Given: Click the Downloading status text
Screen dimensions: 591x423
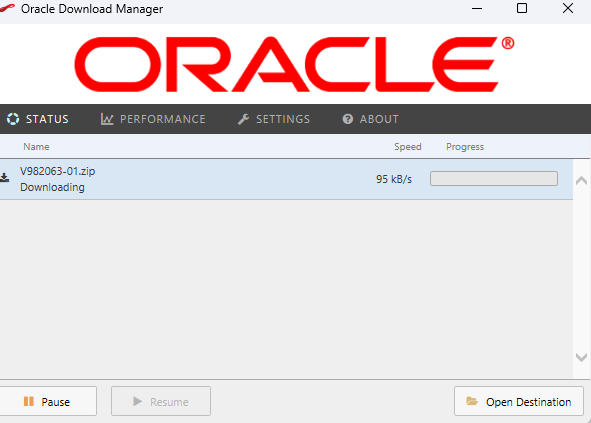Looking at the screenshot, I should [x=52, y=187].
